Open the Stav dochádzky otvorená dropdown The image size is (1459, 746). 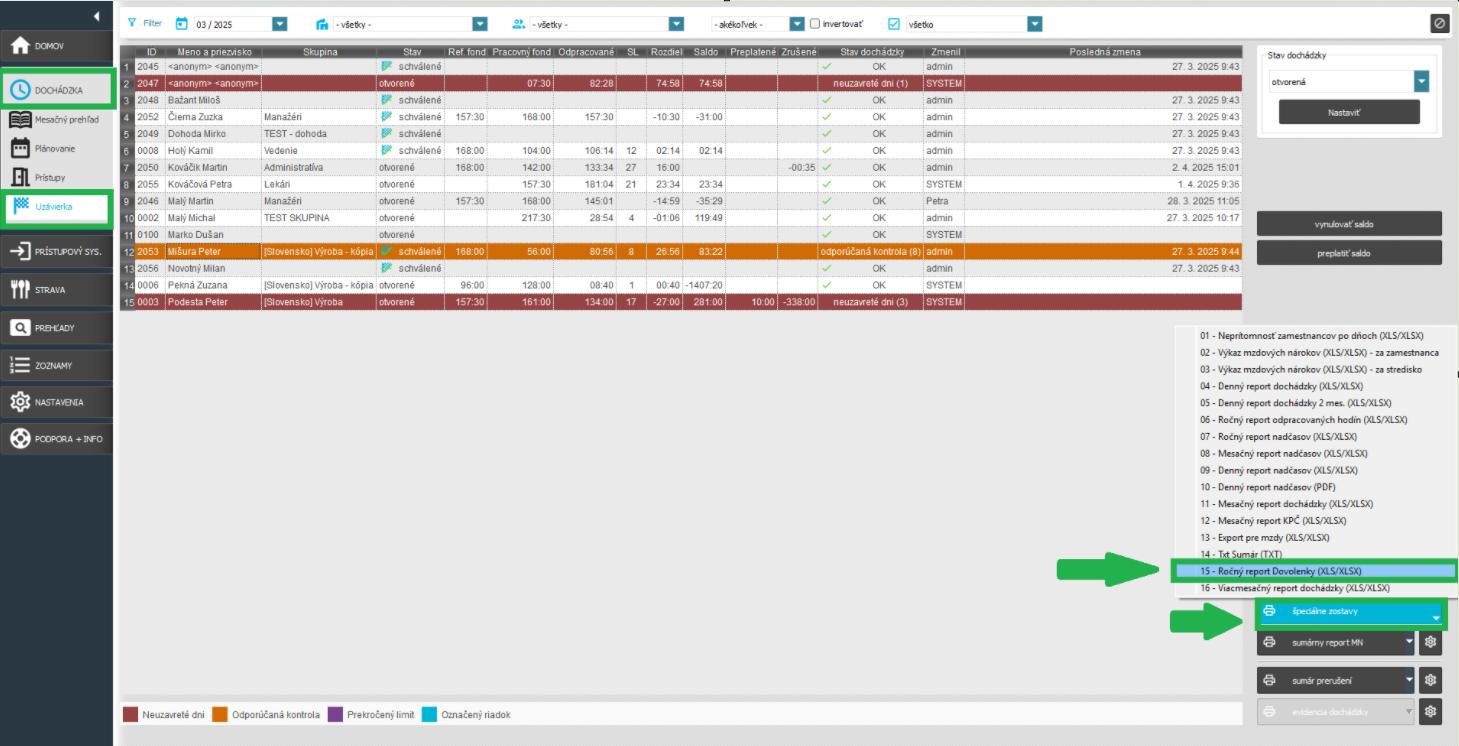coord(1421,82)
